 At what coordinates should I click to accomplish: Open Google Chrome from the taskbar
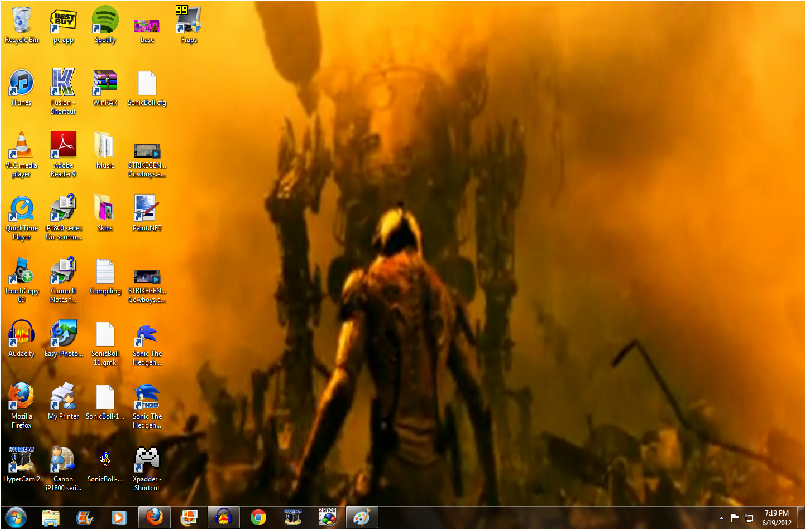tap(258, 518)
